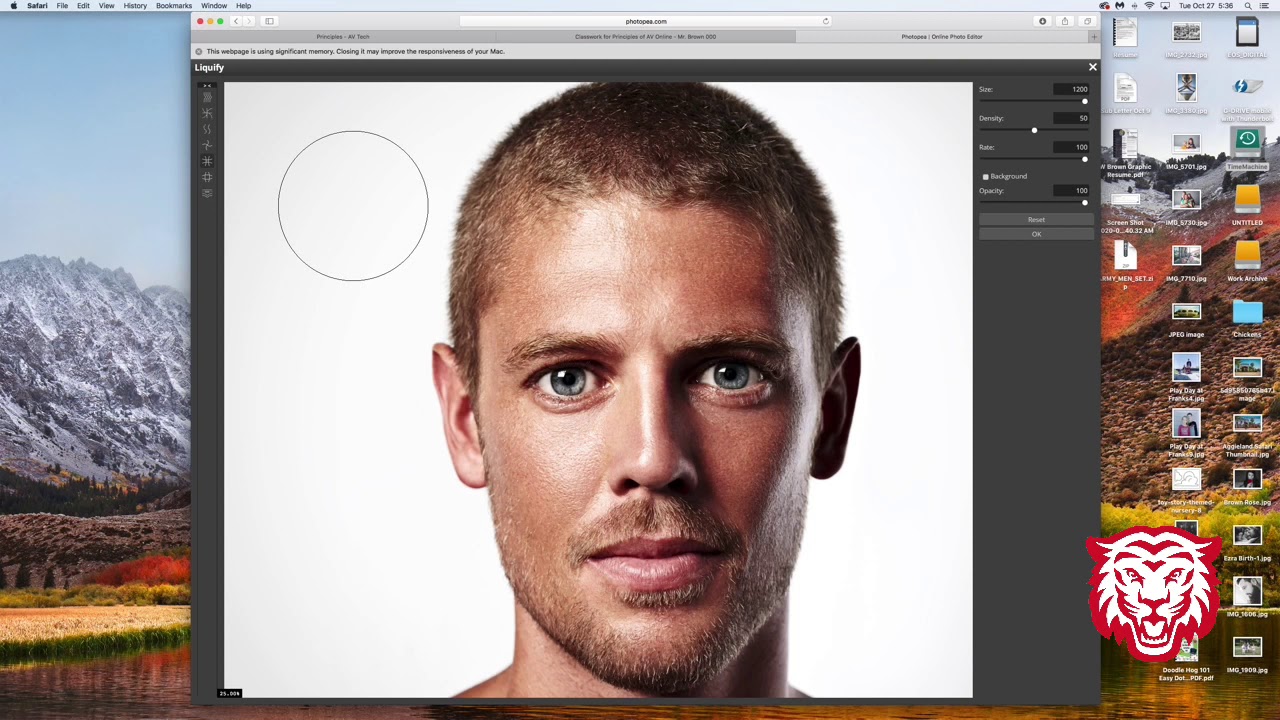Click the Reset button
Image resolution: width=1280 pixels, height=720 pixels.
(1036, 220)
